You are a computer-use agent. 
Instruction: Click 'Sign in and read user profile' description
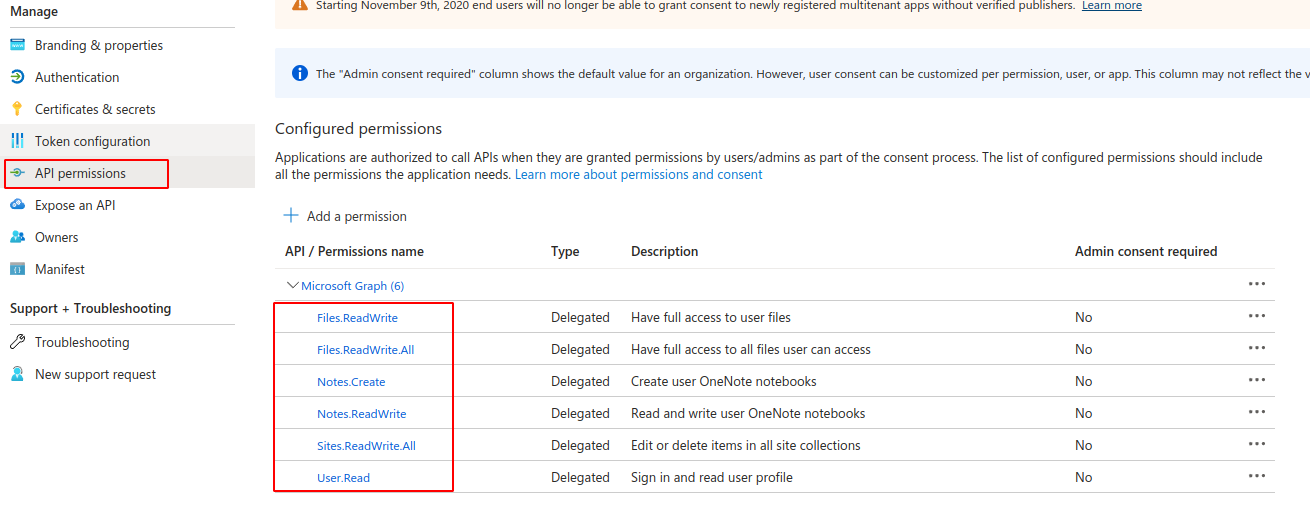pos(712,477)
